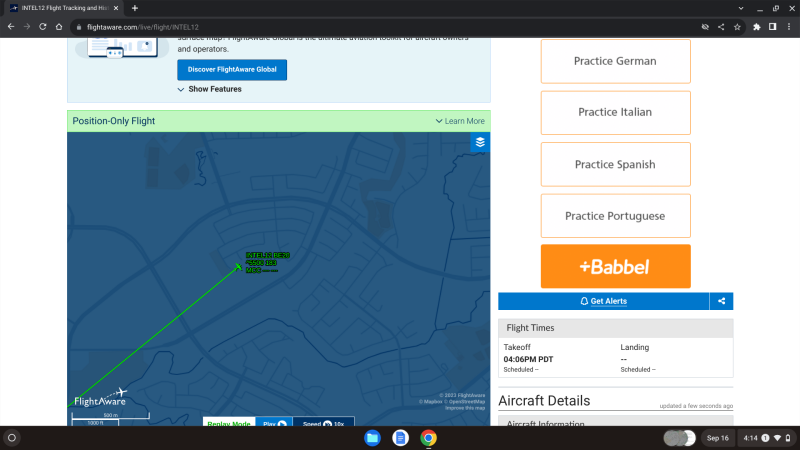Open the Sep 16 calendar date
This screenshot has width=800, height=450.
click(x=717, y=438)
